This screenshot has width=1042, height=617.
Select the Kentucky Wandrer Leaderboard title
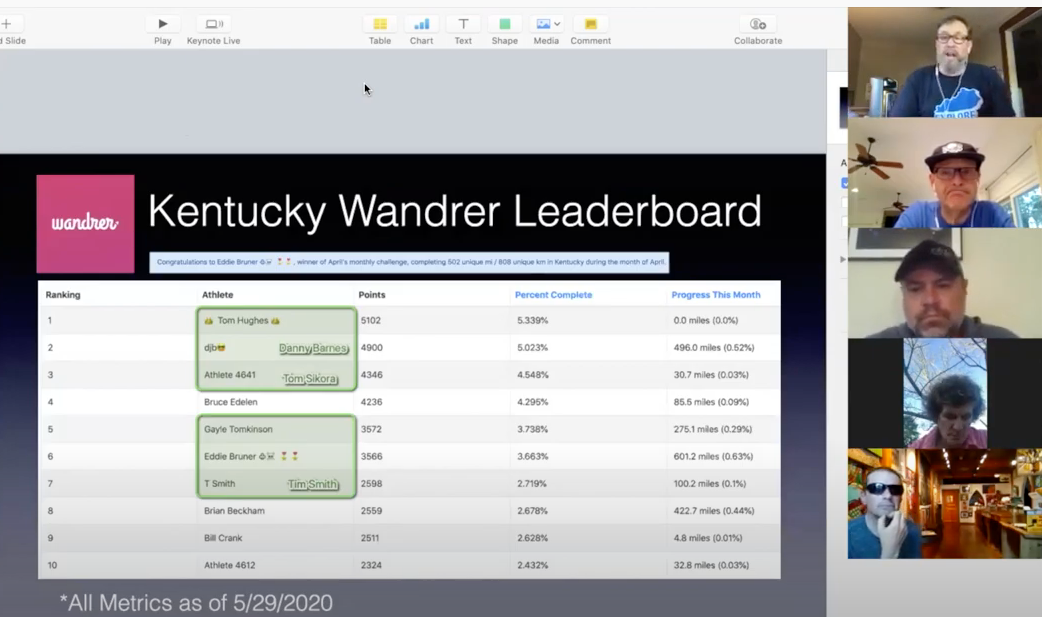click(455, 211)
